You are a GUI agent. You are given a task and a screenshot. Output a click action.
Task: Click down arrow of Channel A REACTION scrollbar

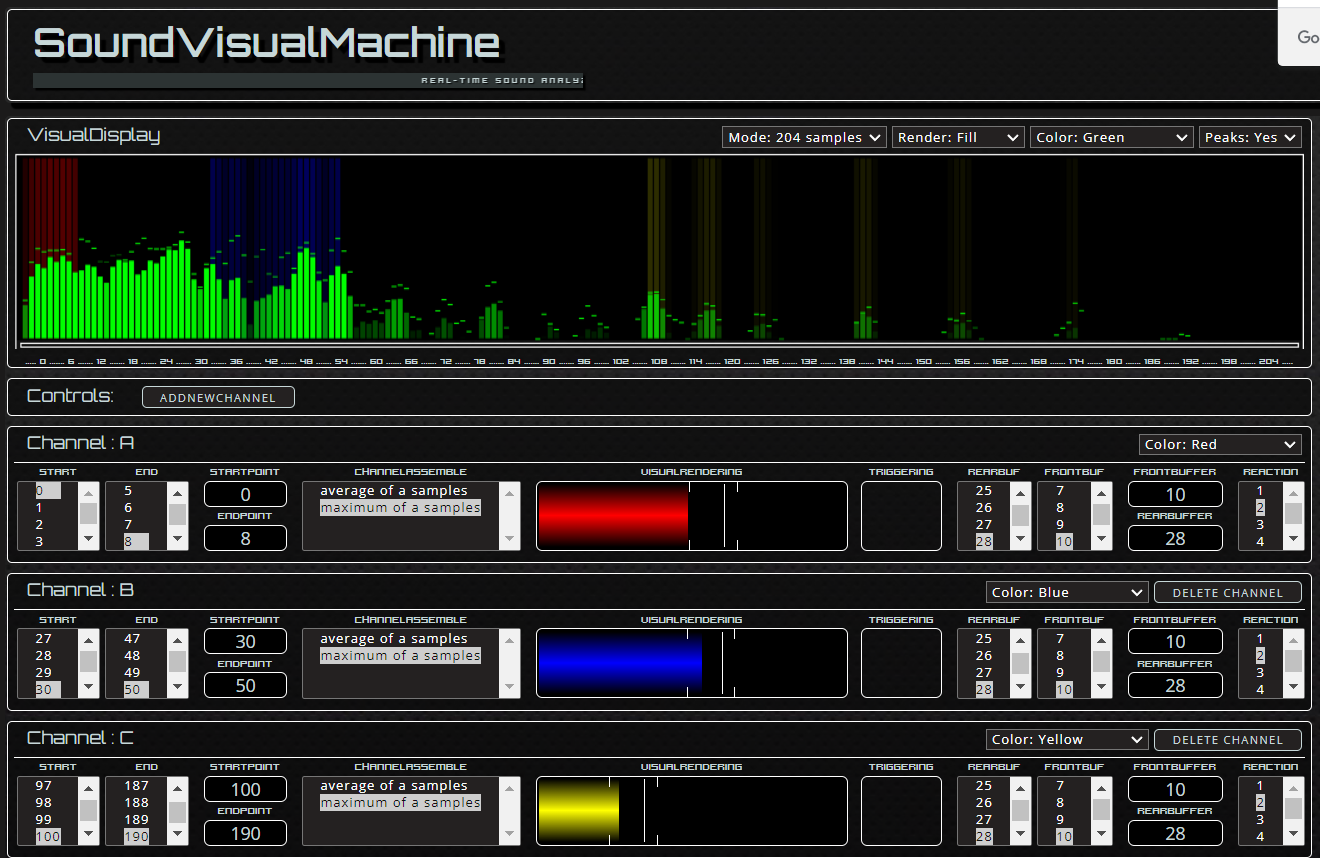(1294, 540)
